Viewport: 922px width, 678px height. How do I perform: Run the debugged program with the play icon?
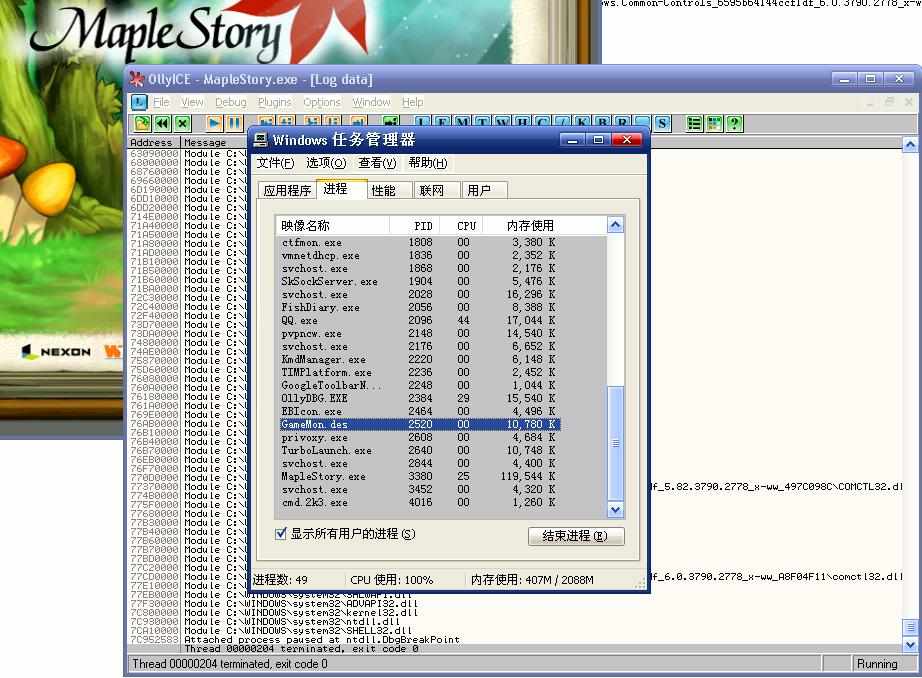click(x=214, y=123)
